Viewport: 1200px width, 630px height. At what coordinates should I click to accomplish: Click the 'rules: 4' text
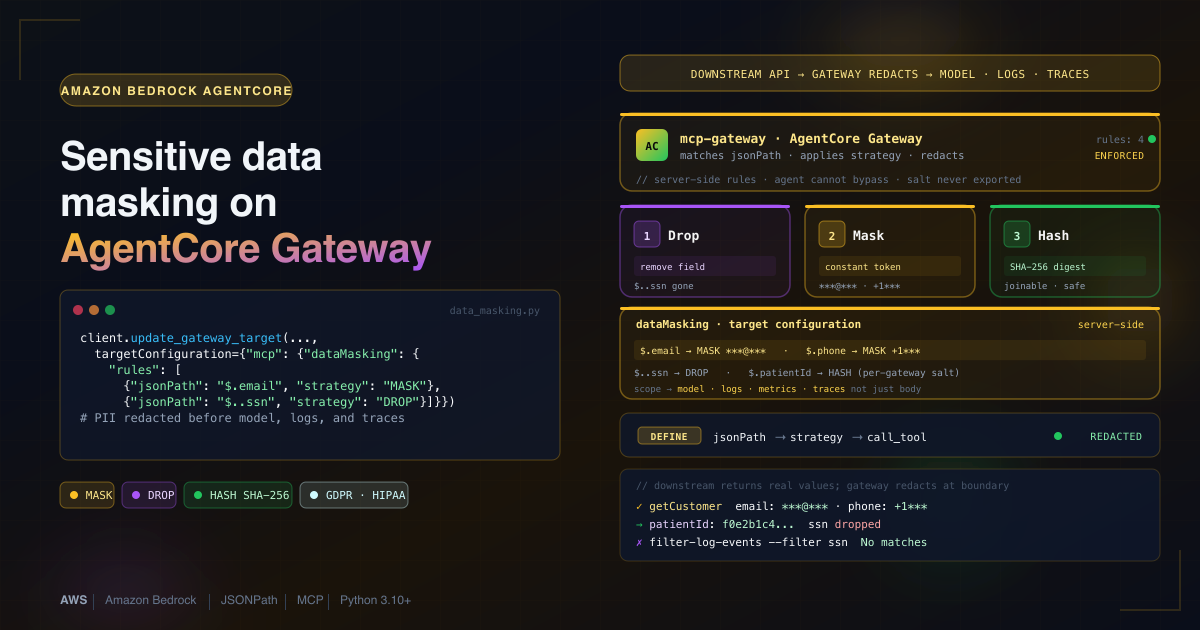1120,139
